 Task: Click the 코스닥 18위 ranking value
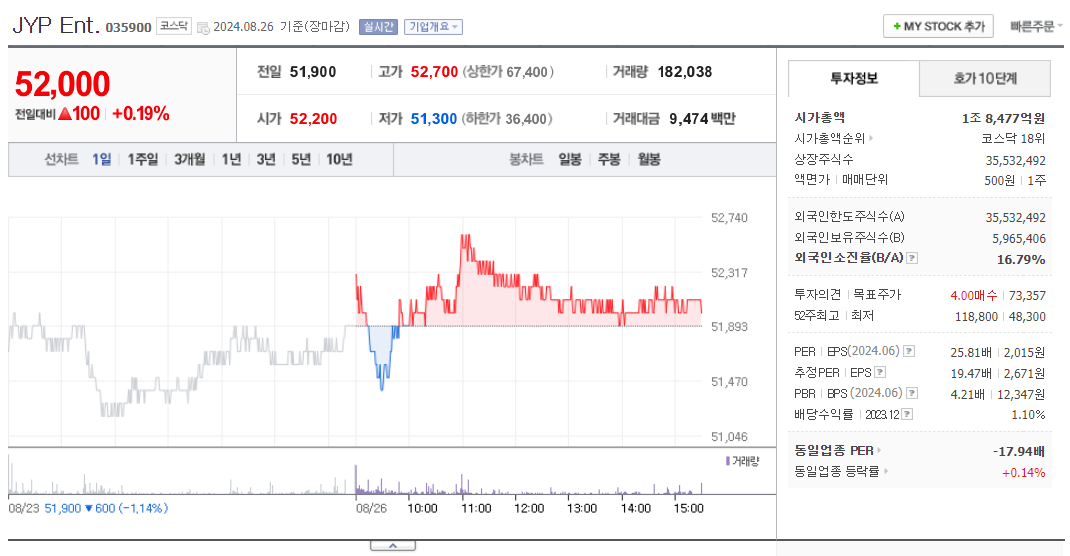coord(1013,138)
